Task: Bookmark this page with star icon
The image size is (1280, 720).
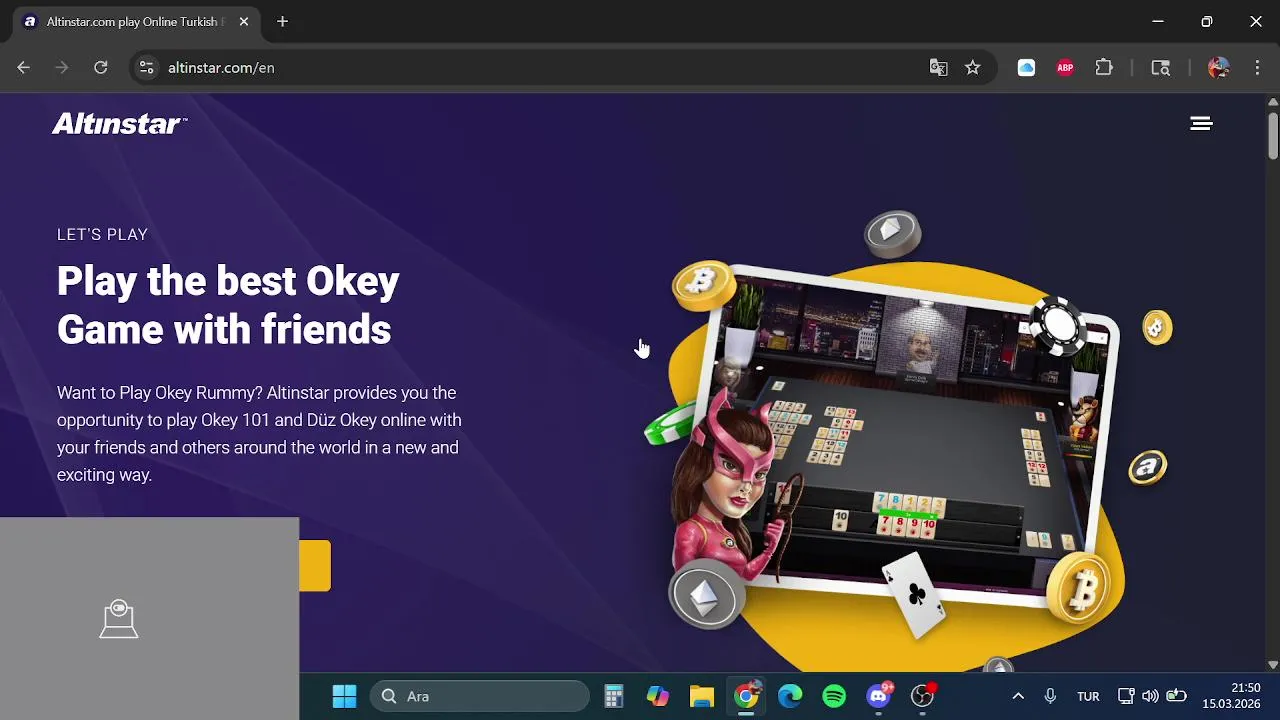Action: point(972,67)
